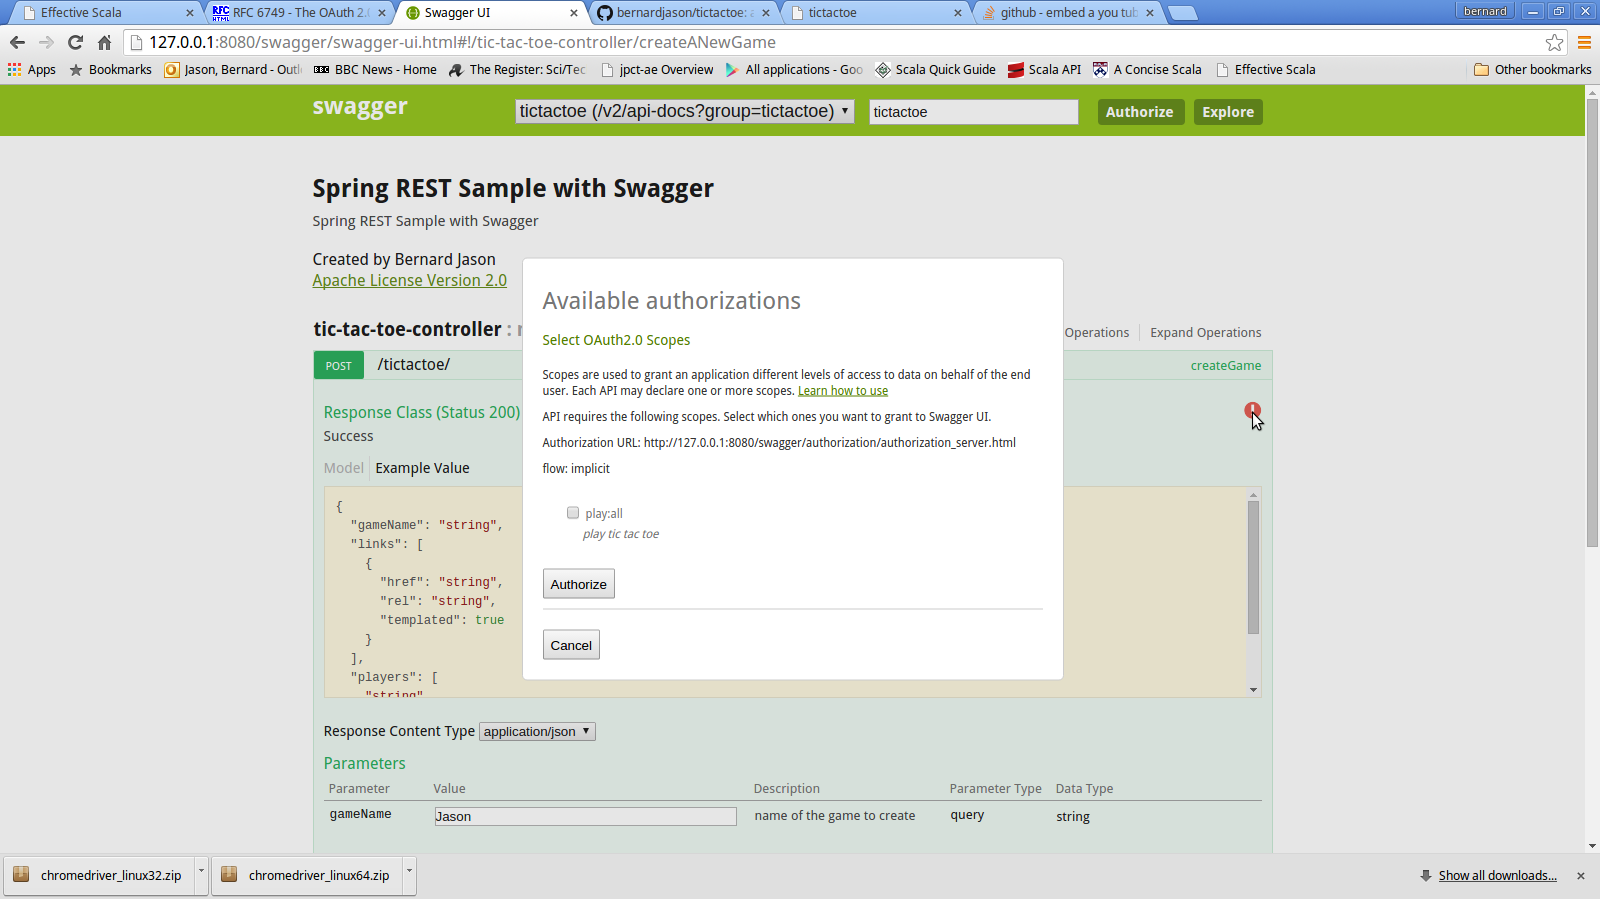Open Scala API bookmark

tap(1044, 69)
